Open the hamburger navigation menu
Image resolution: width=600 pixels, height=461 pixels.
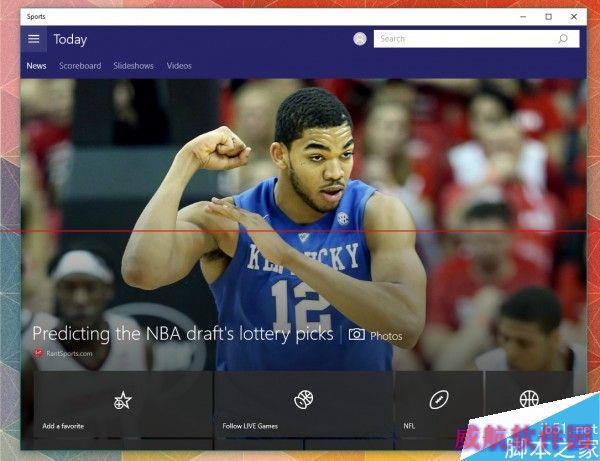click(34, 39)
